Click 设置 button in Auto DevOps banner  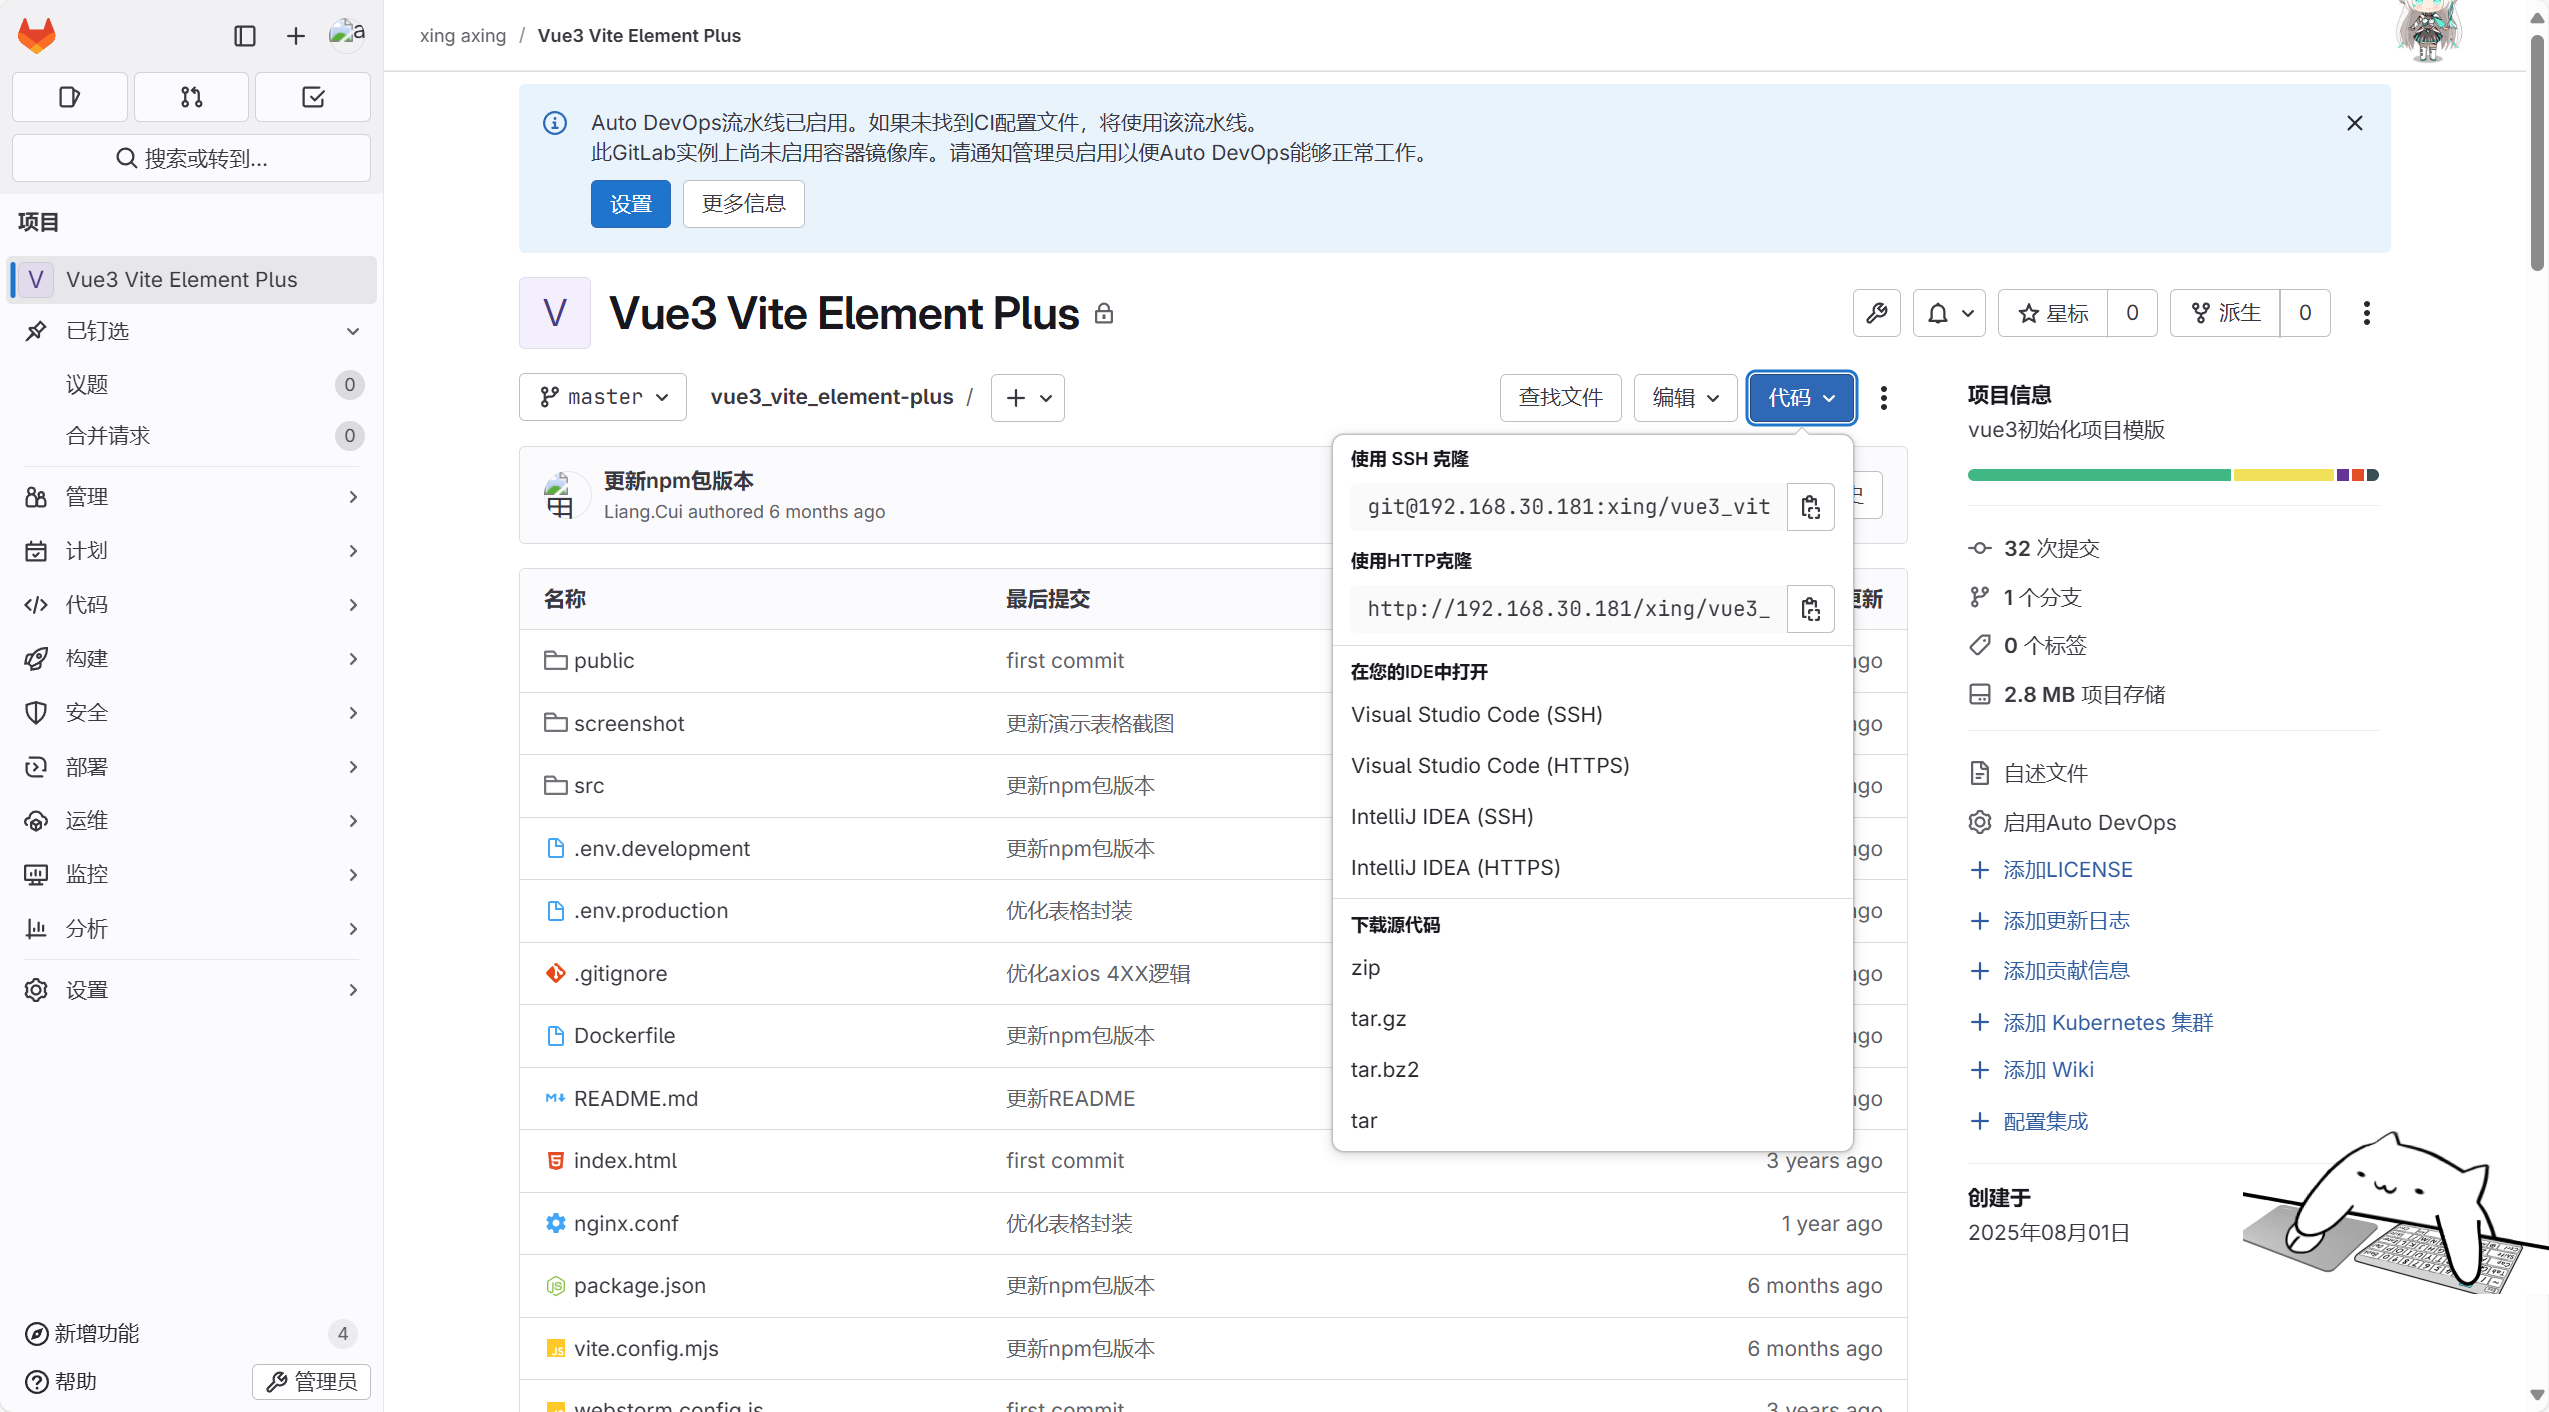(x=631, y=204)
